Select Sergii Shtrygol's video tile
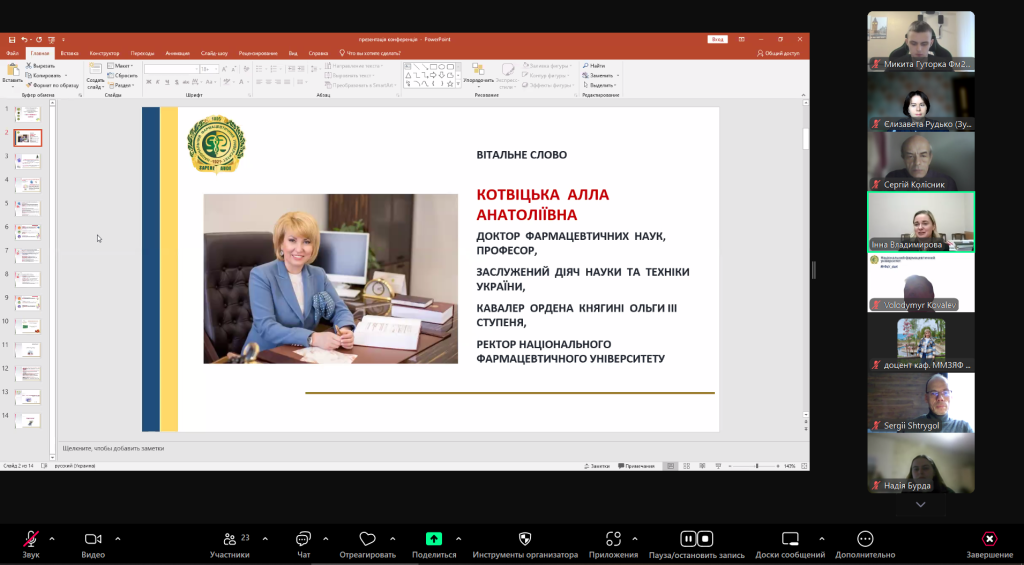The image size is (1024, 565). click(921, 403)
